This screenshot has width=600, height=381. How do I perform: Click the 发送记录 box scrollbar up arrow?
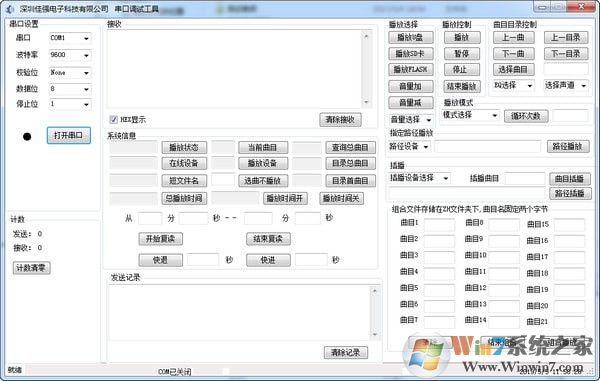(x=375, y=291)
